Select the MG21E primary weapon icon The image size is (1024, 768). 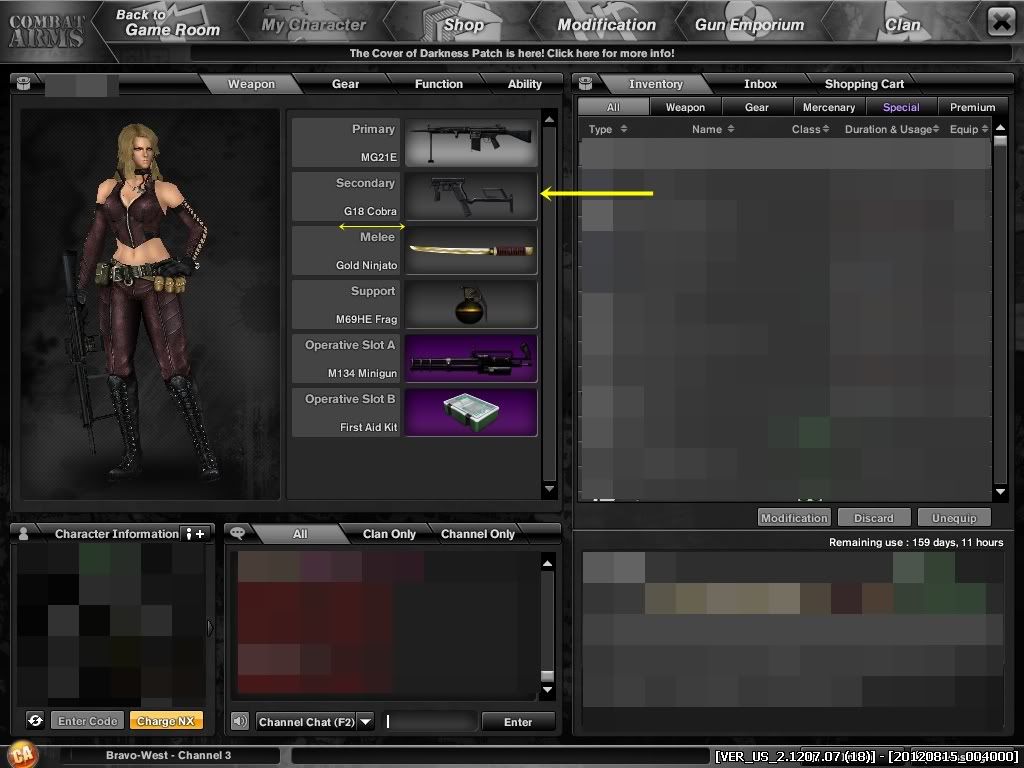pos(471,143)
